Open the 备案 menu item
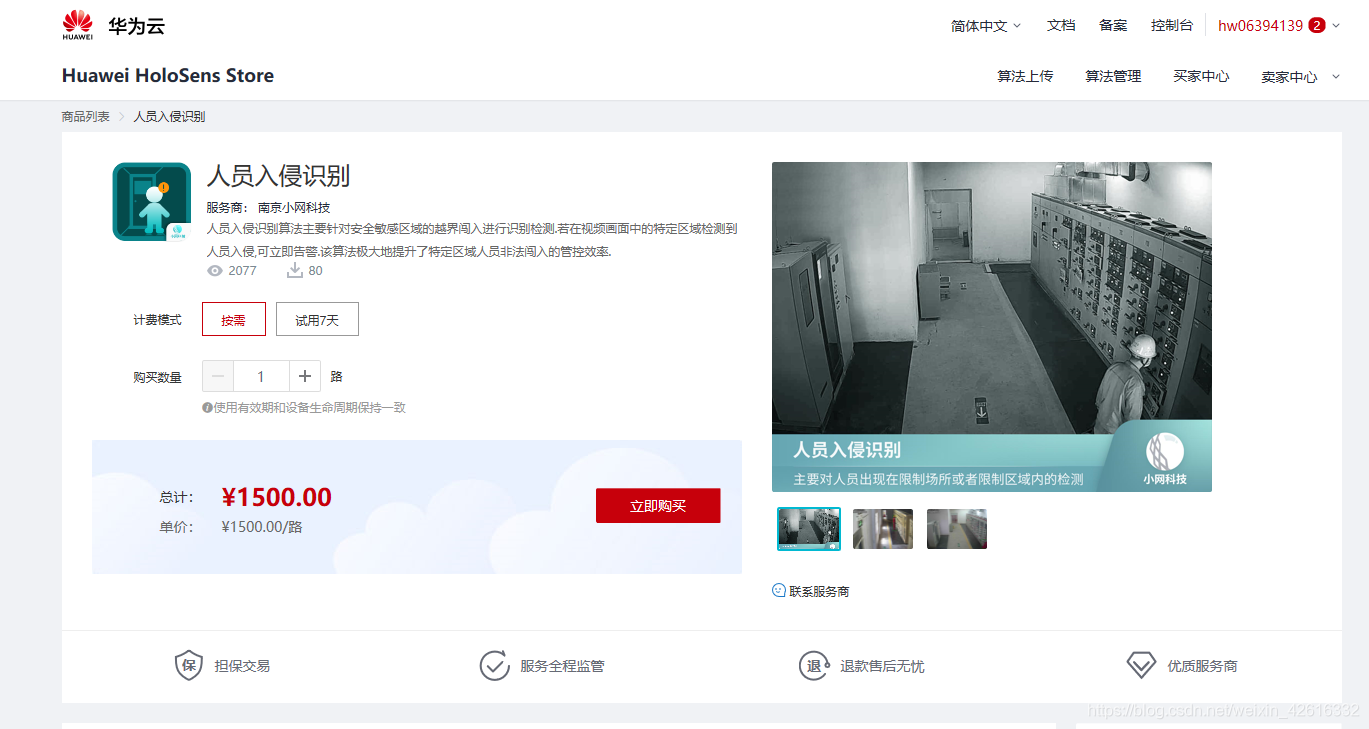This screenshot has width=1369, height=729. pos(1113,25)
